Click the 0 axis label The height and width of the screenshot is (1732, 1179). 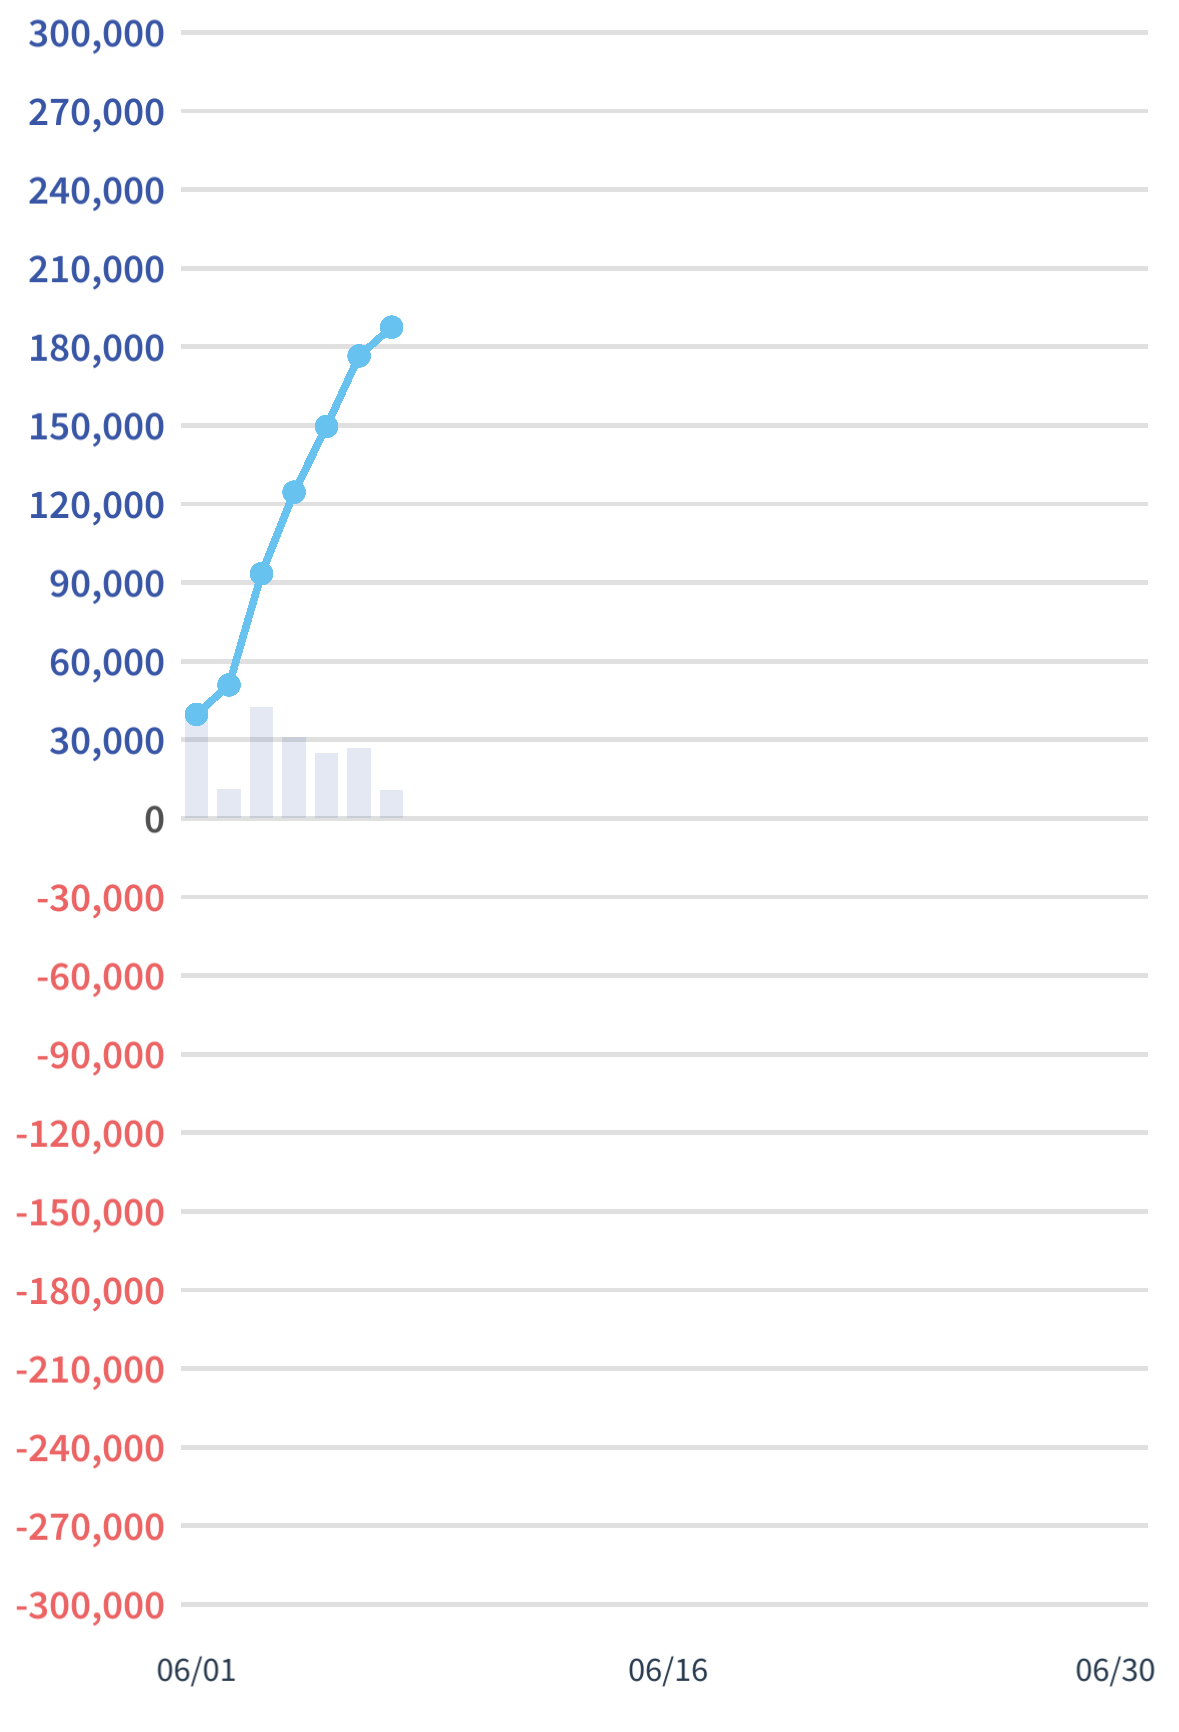154,820
